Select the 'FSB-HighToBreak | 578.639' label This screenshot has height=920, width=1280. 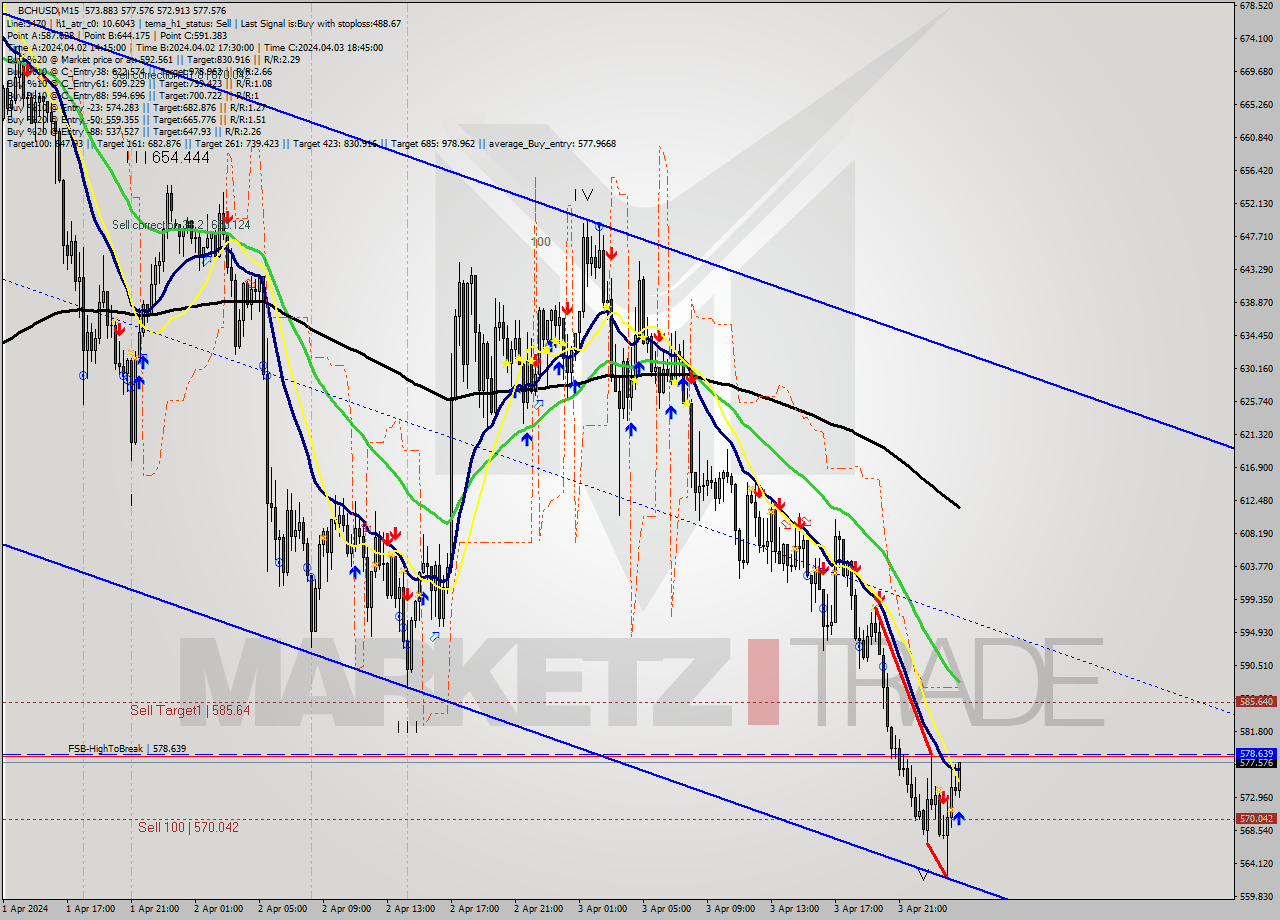127,748
